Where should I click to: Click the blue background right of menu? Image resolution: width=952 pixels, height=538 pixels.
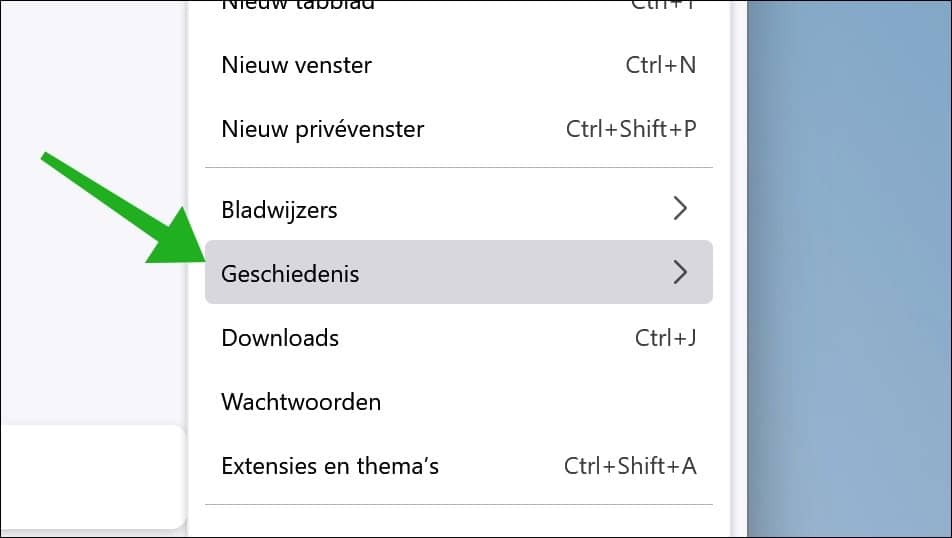tap(850, 270)
